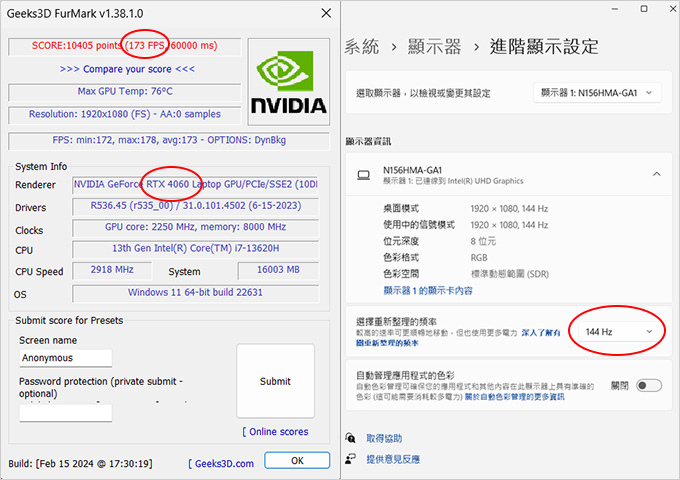Click the Build: [Feb 15 2024 @ 17:30:19] text
This screenshot has width=680, height=480.
point(81,464)
